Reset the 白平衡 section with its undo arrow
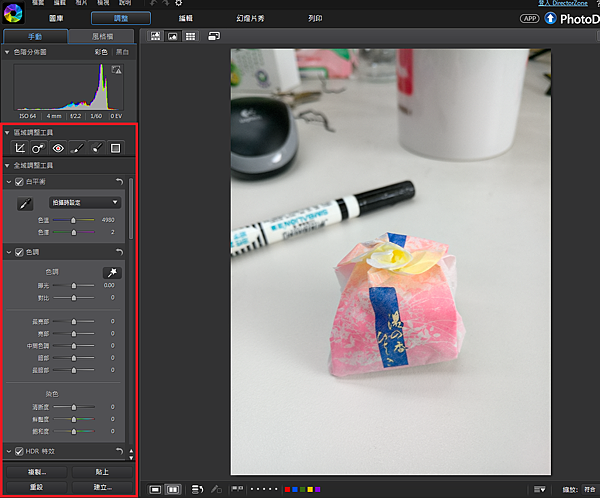Viewport: 600px width, 498px height. point(120,182)
